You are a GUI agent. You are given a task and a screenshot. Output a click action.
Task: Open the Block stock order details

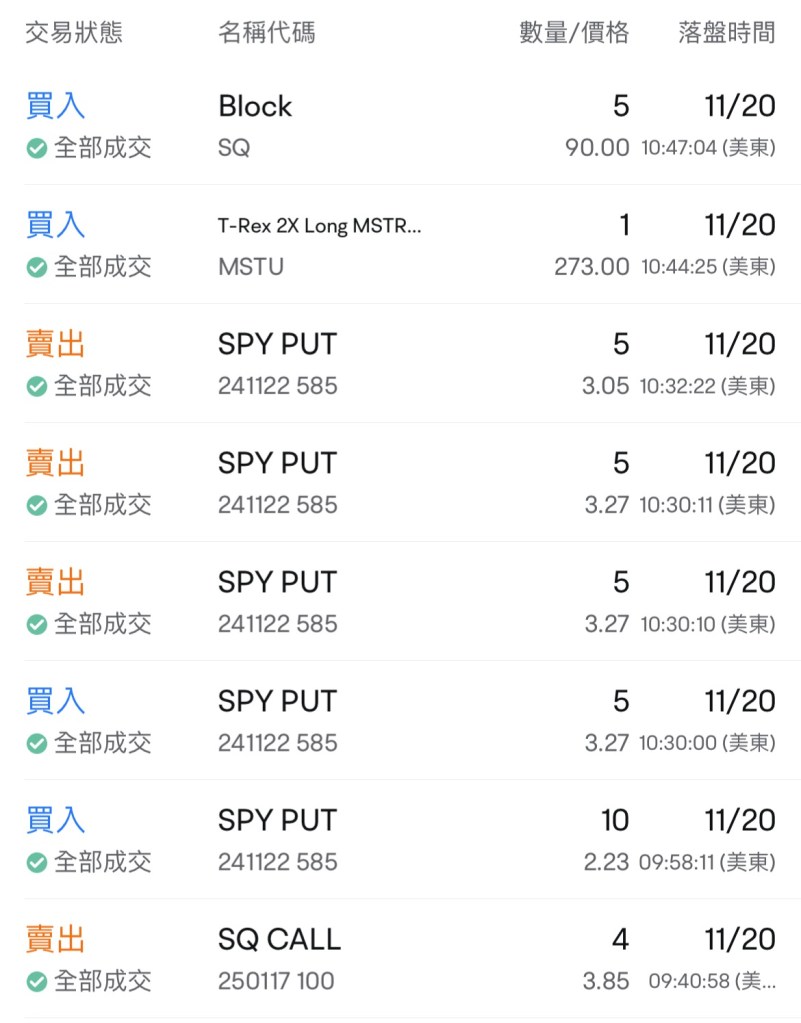pyautogui.click(x=255, y=107)
